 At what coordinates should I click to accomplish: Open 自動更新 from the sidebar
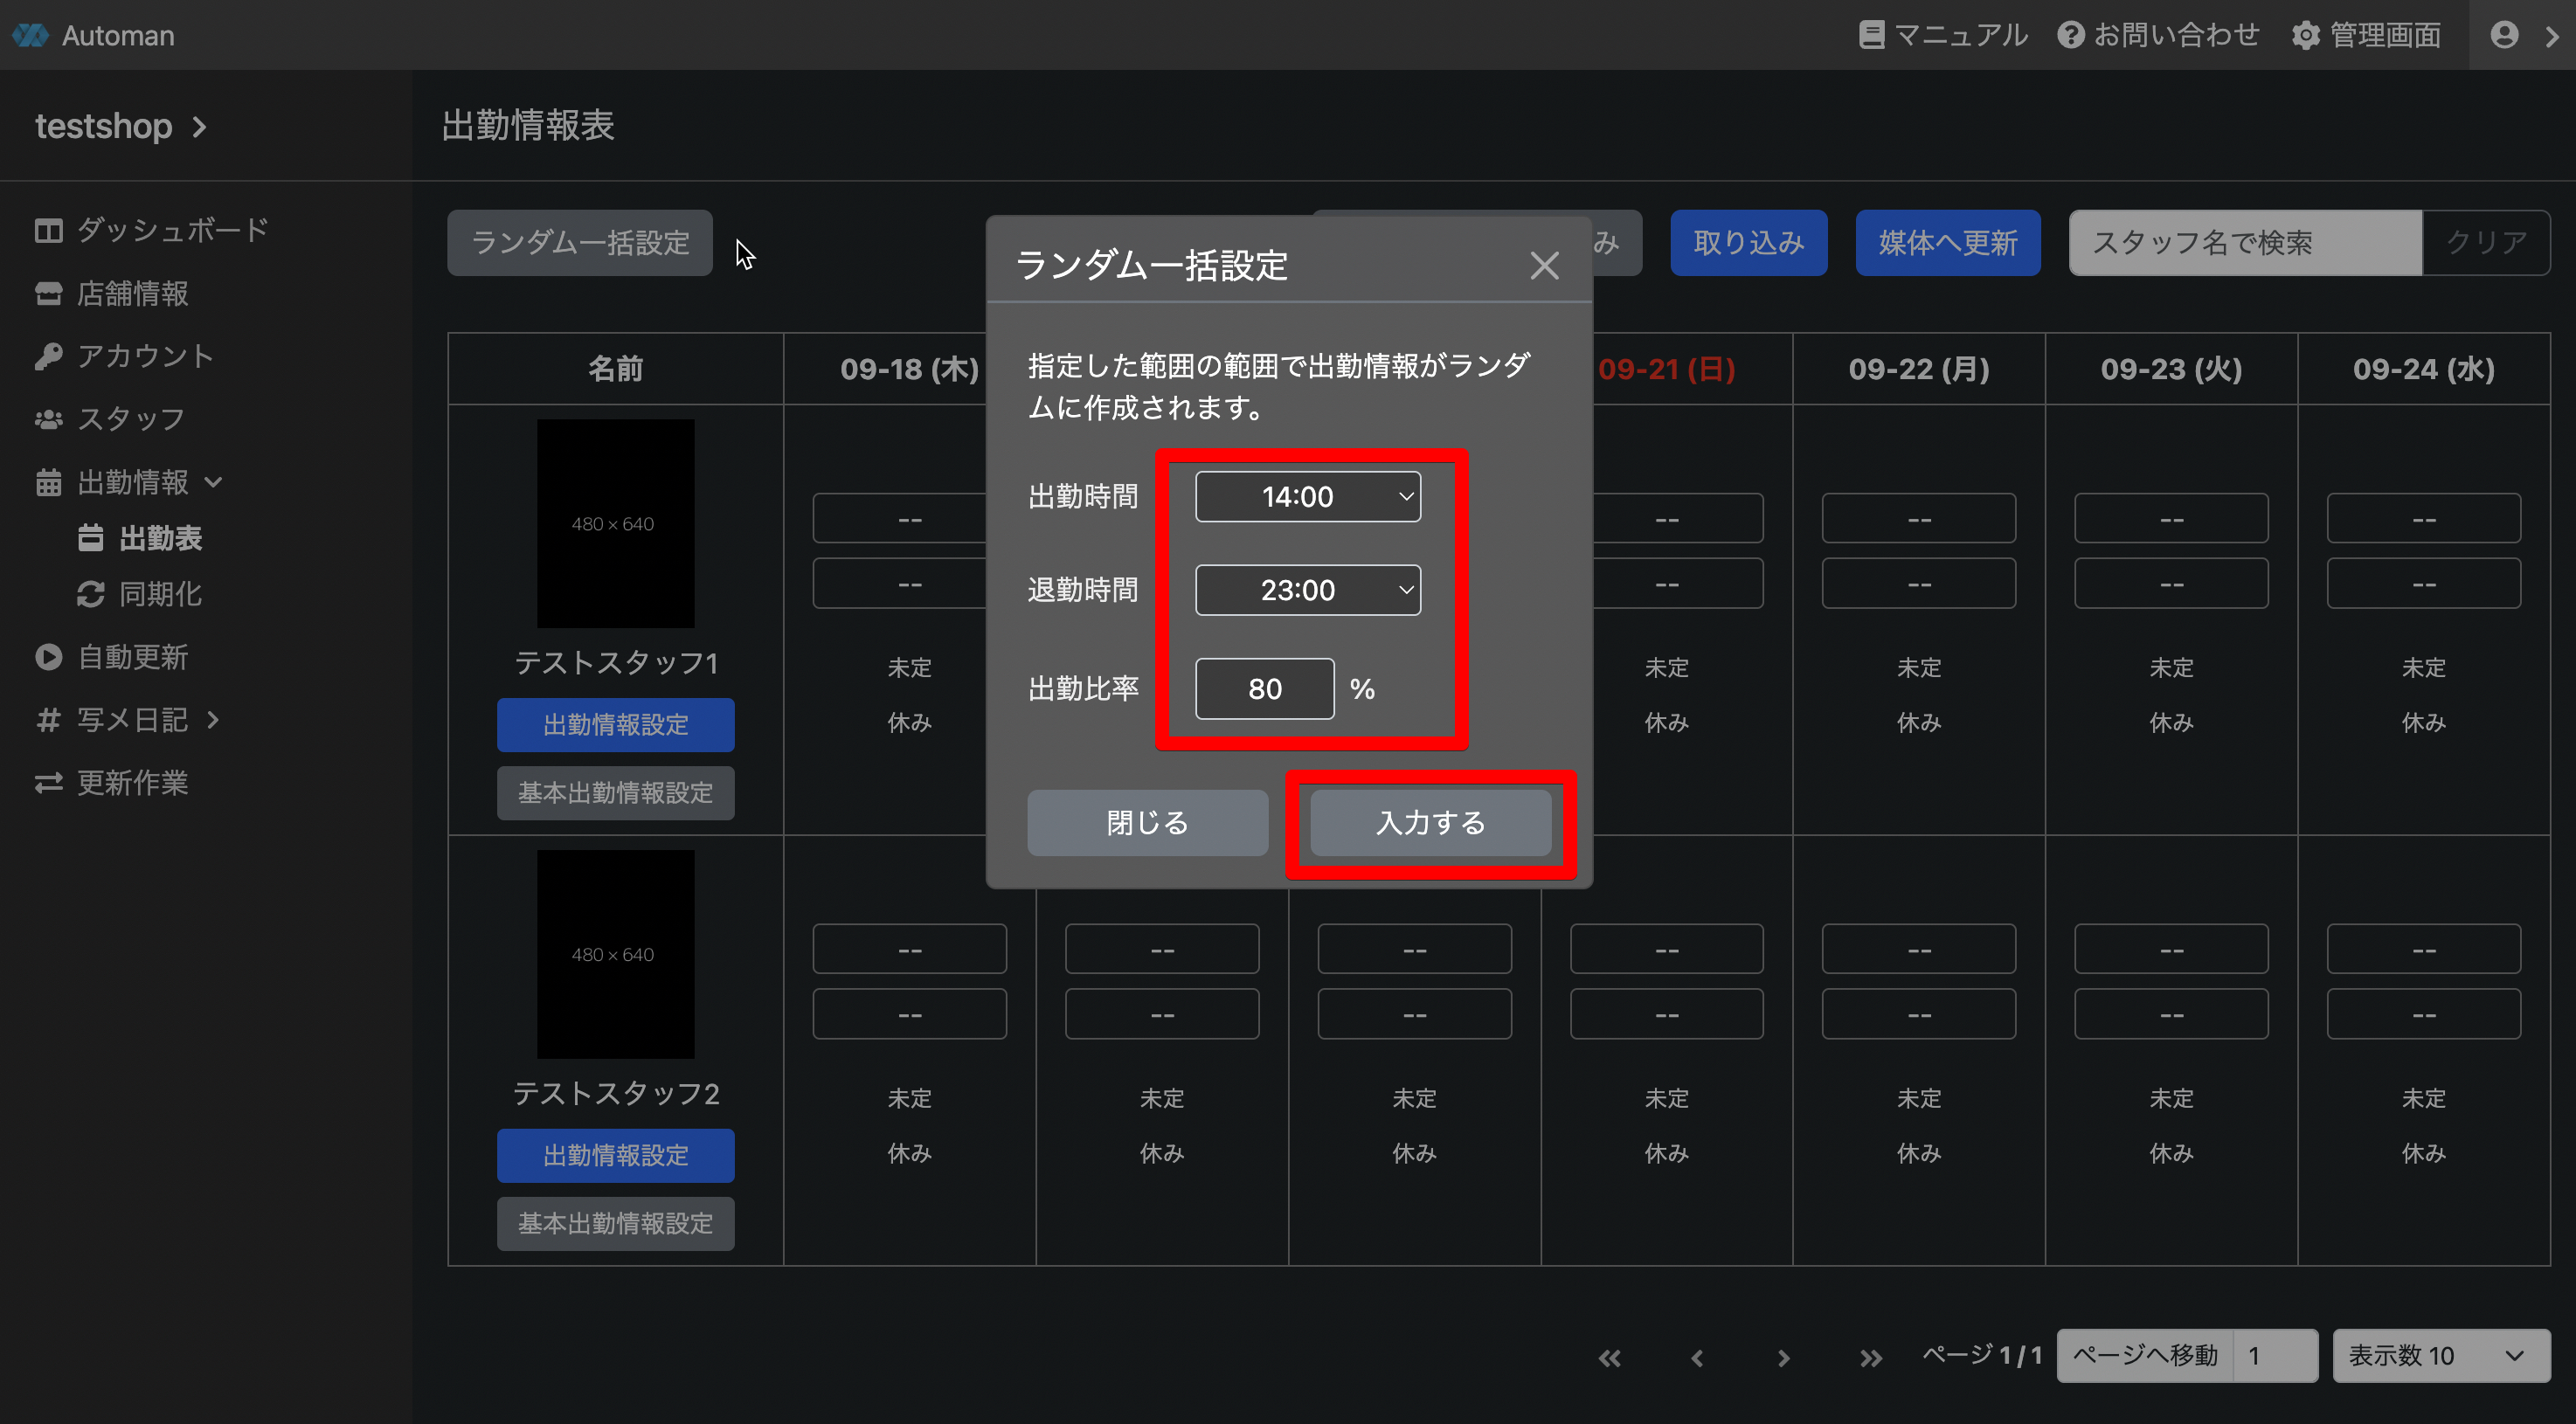132,657
